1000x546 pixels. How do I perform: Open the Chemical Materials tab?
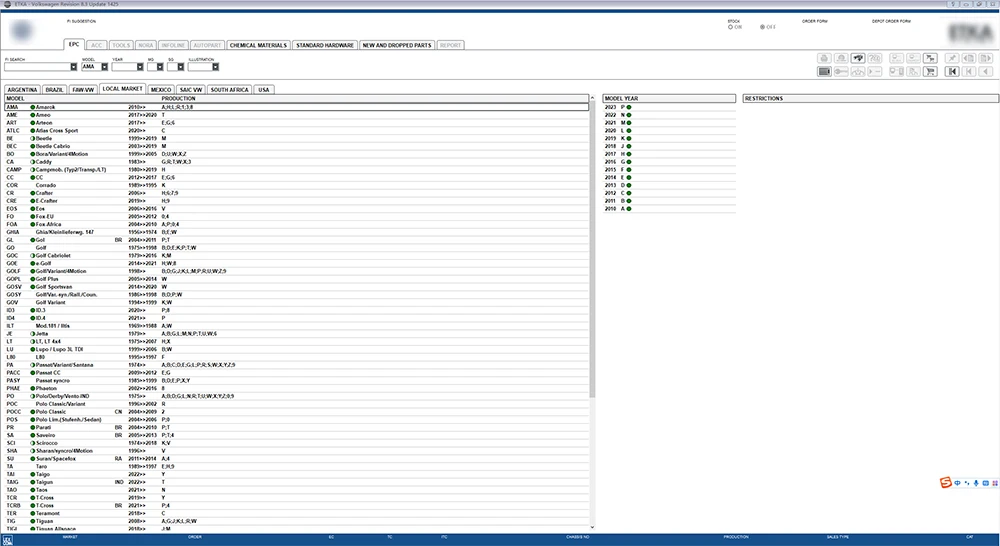(x=258, y=45)
